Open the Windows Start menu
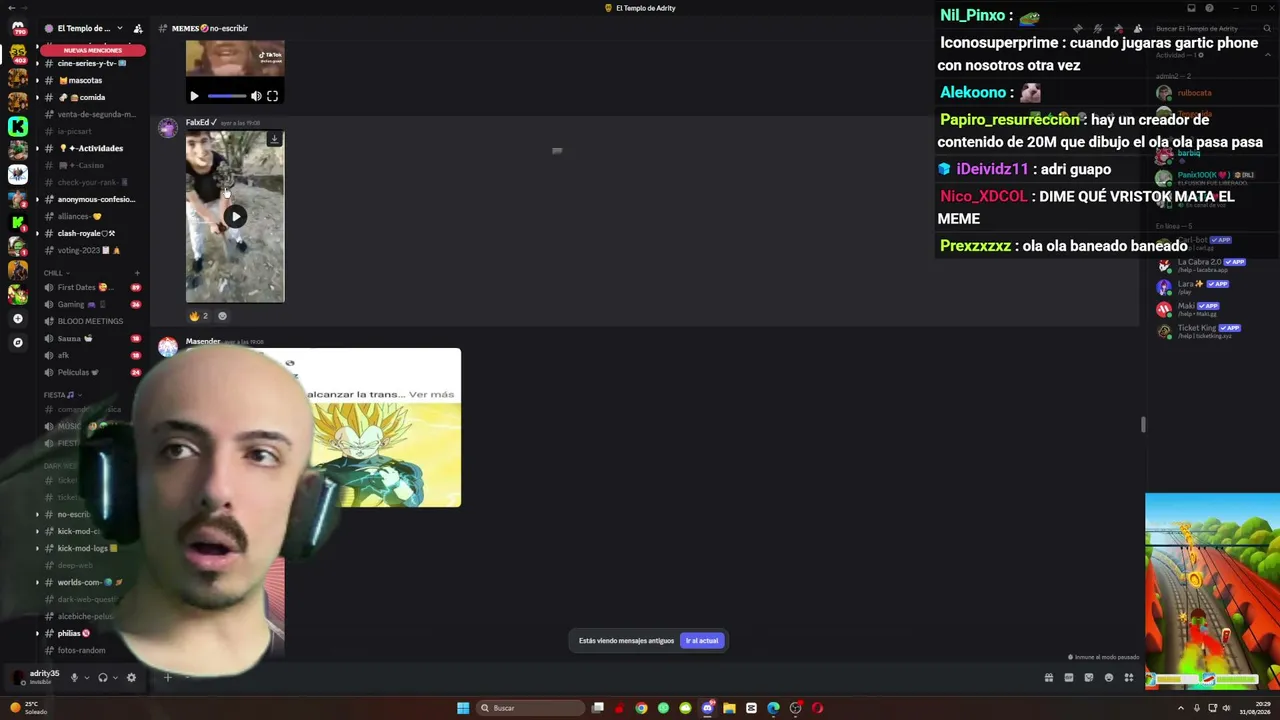Image resolution: width=1280 pixels, height=720 pixels. (x=463, y=708)
